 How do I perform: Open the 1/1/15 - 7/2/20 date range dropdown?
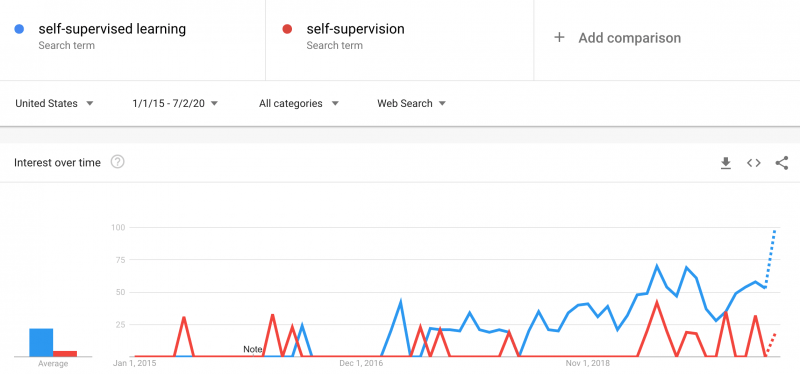[x=175, y=104]
